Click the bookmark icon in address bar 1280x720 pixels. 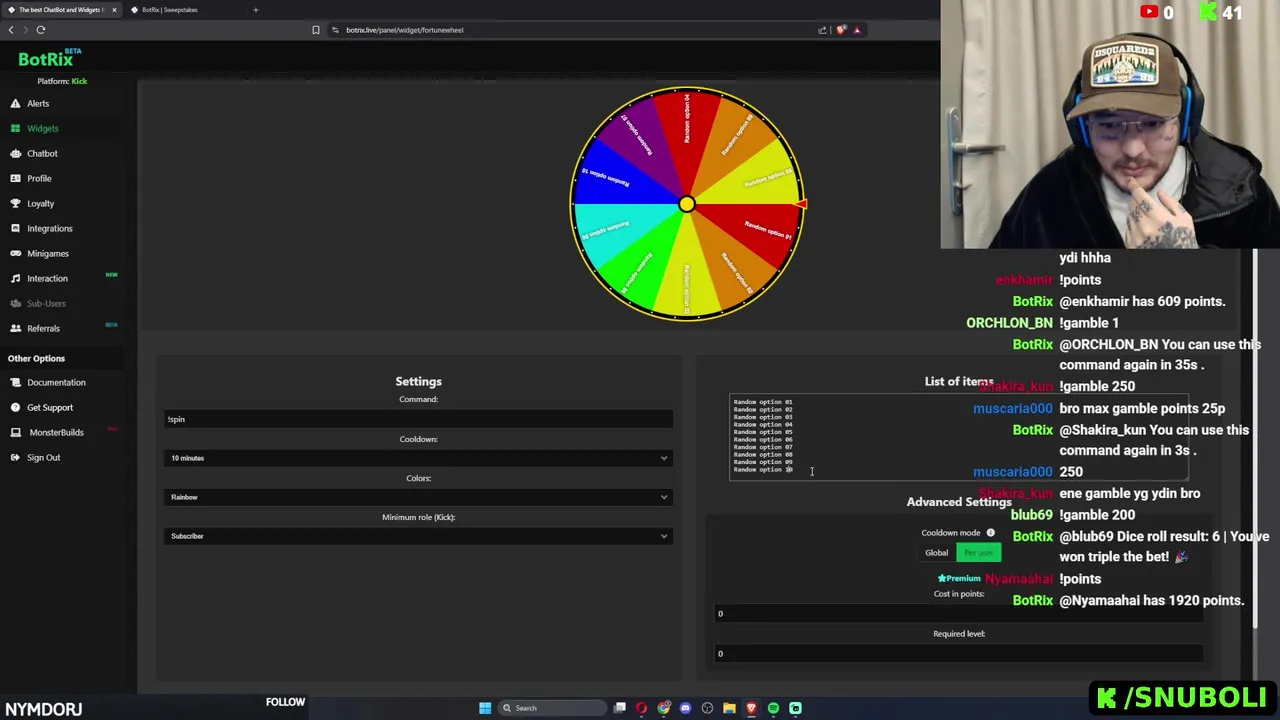pos(316,30)
